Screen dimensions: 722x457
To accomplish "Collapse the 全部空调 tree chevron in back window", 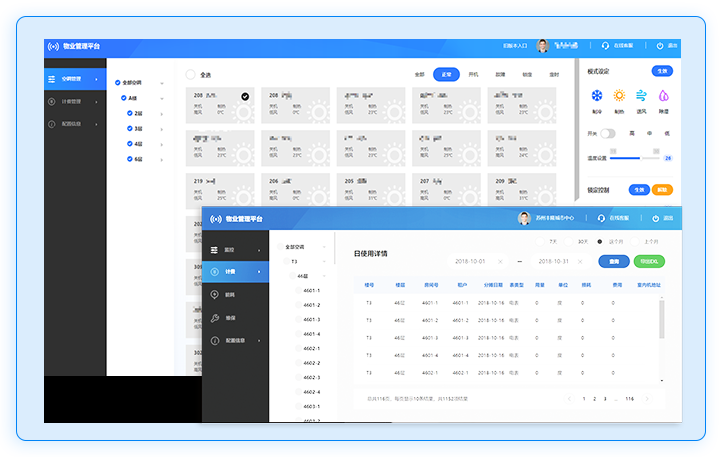I will tap(161, 82).
